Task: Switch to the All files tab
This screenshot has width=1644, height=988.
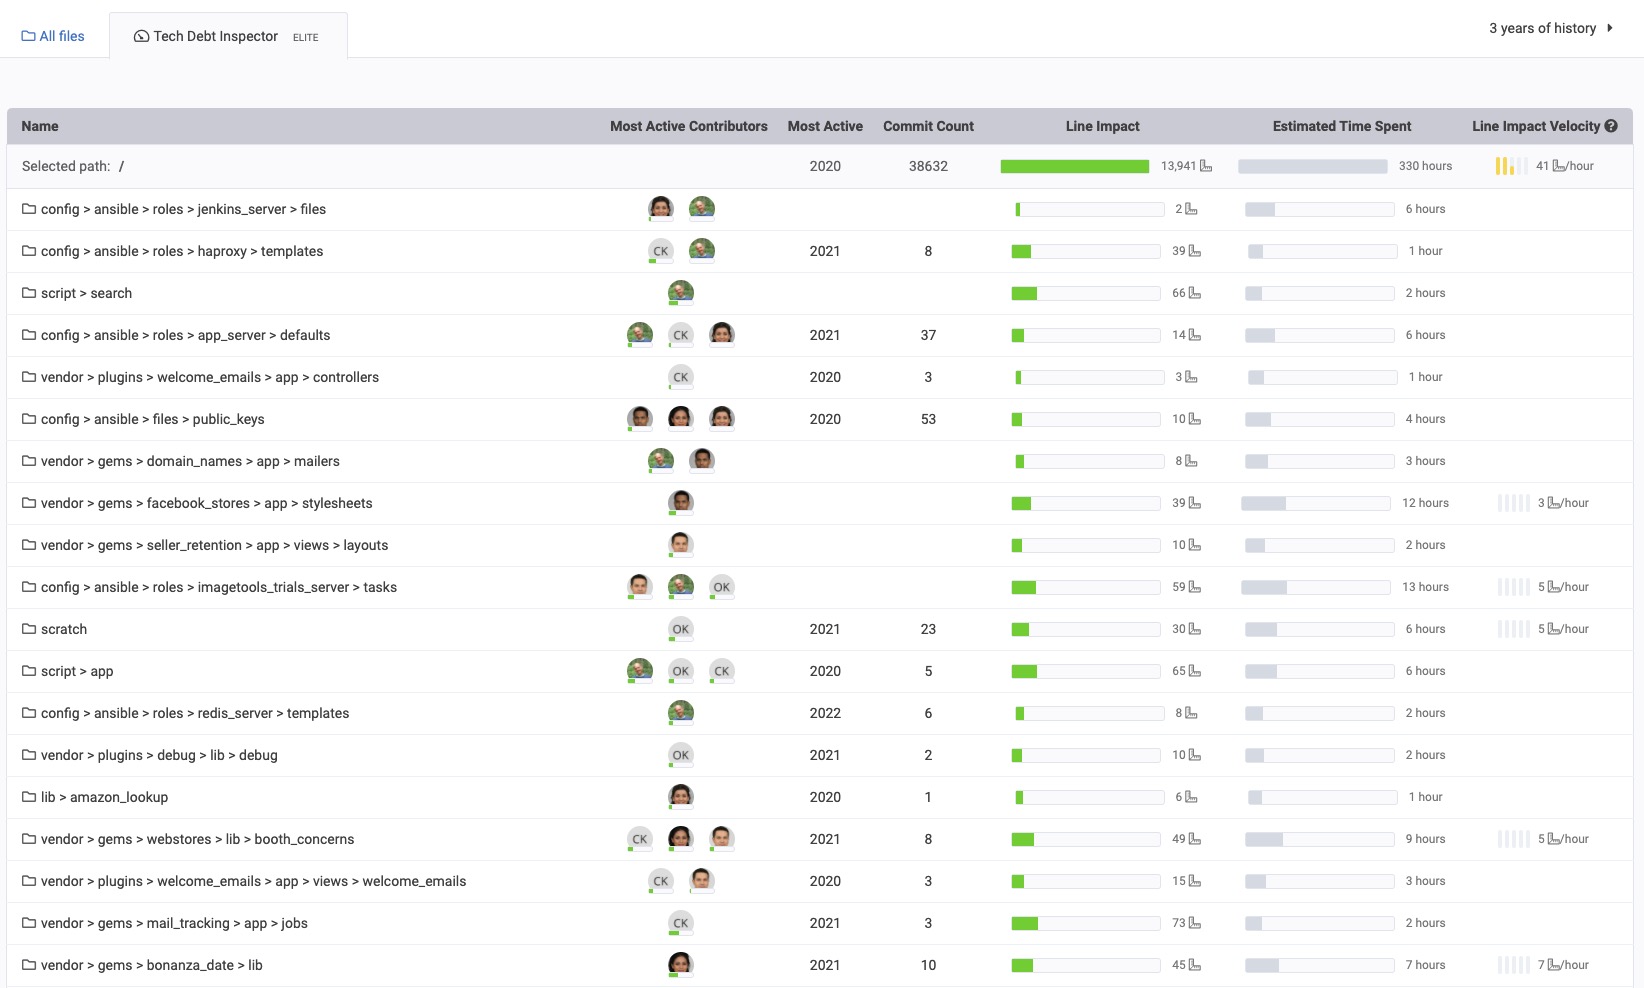Action: tap(54, 36)
